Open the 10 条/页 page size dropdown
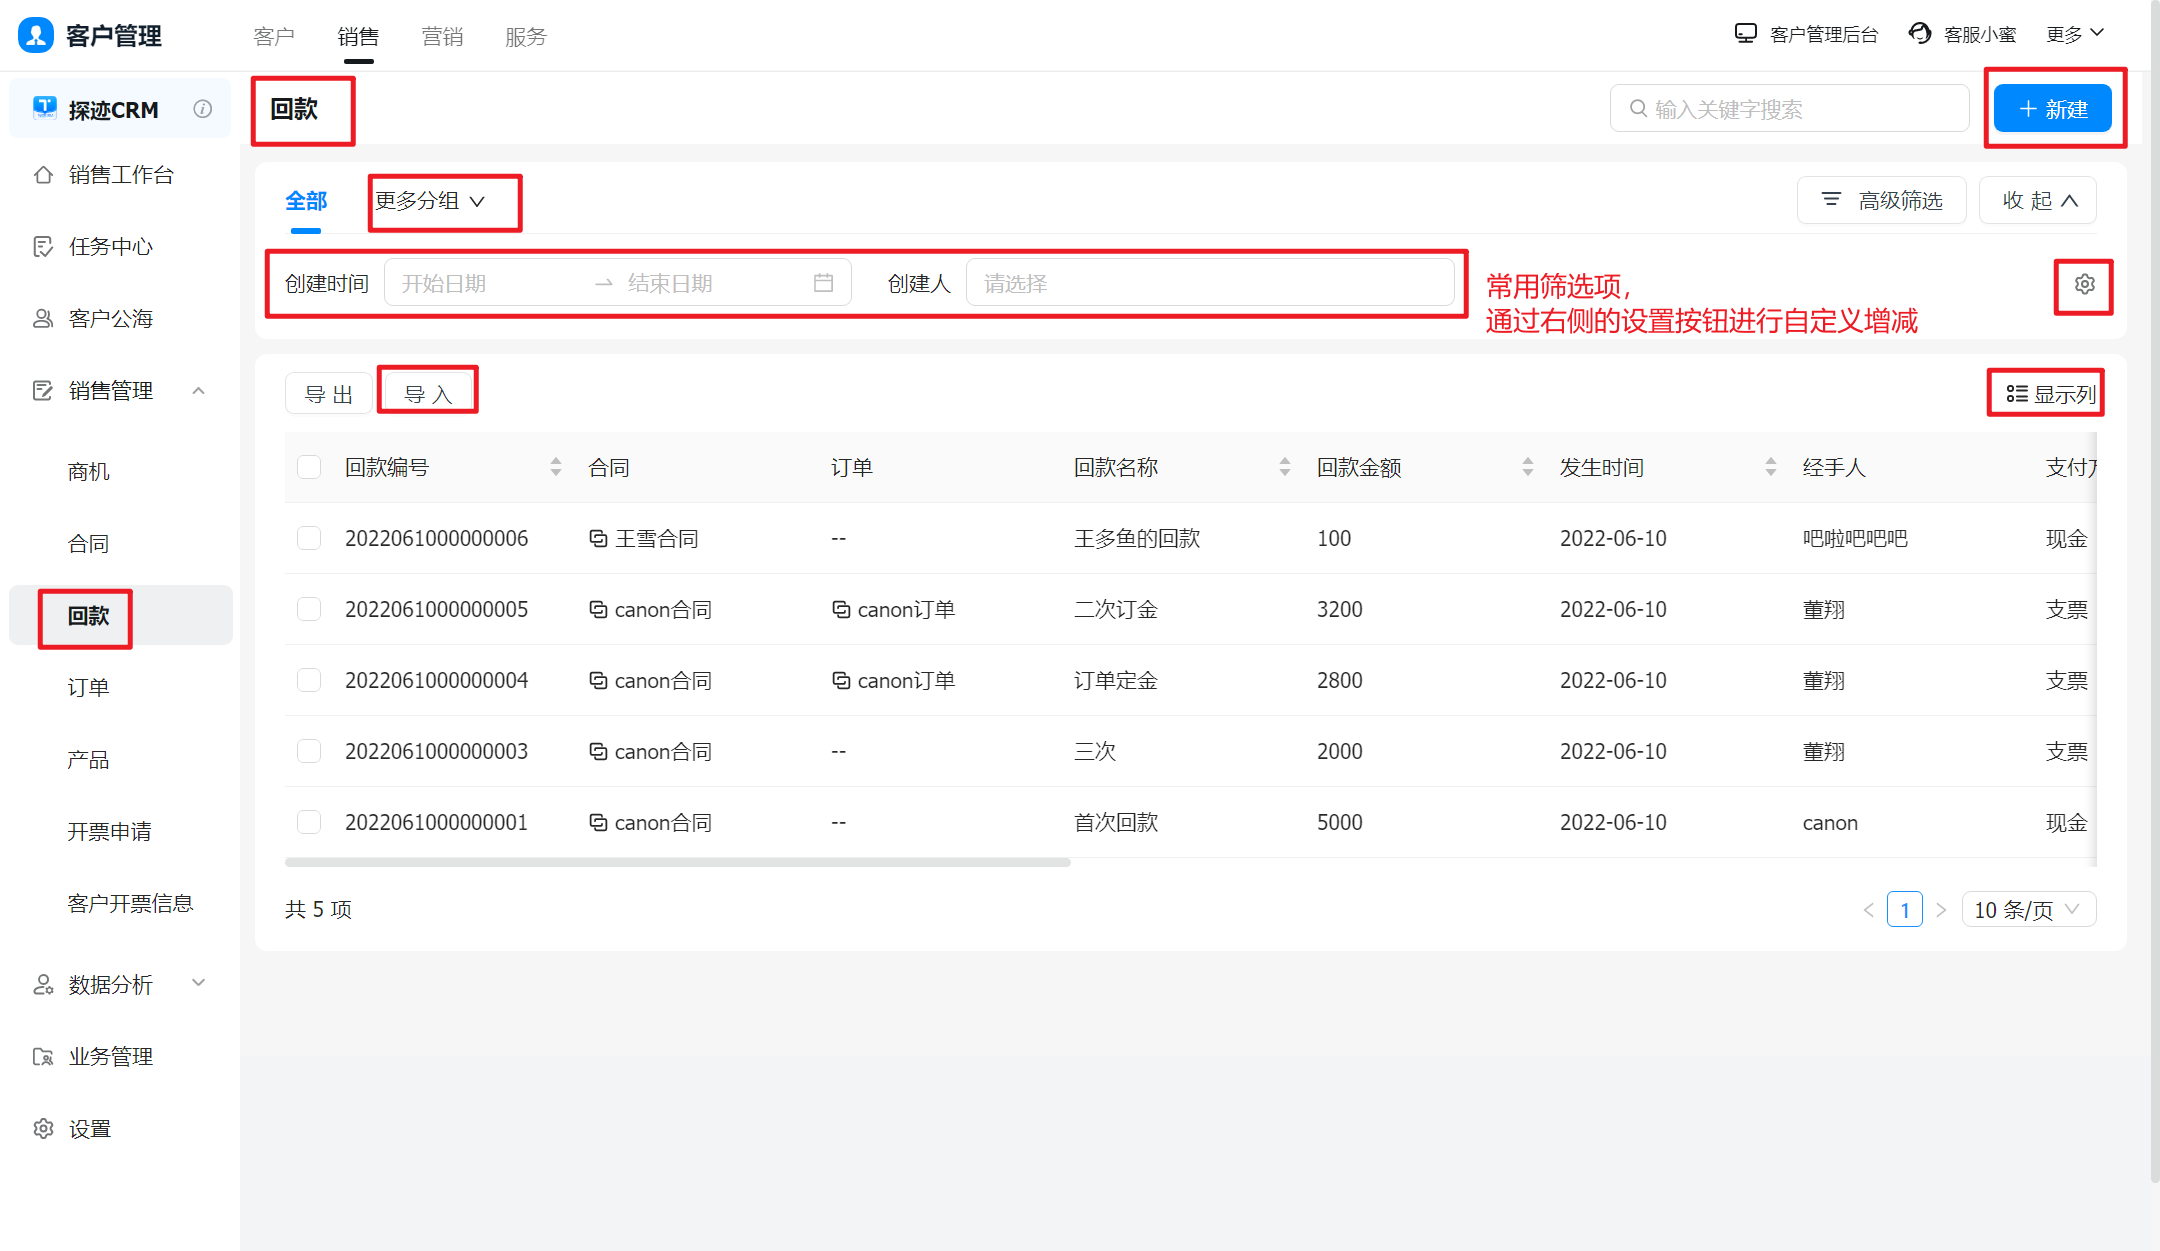 point(2027,909)
